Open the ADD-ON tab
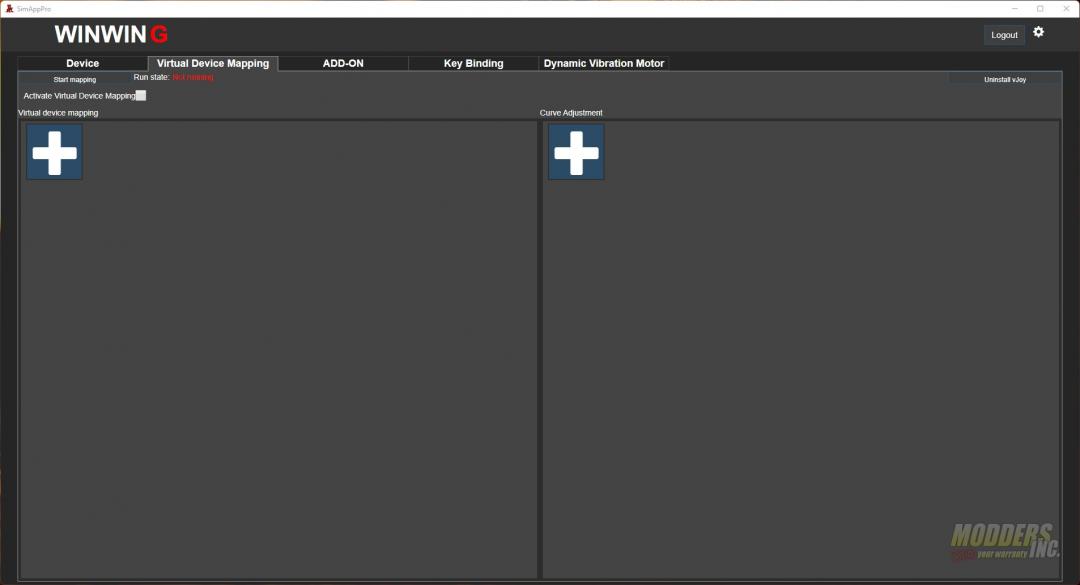 (343, 63)
